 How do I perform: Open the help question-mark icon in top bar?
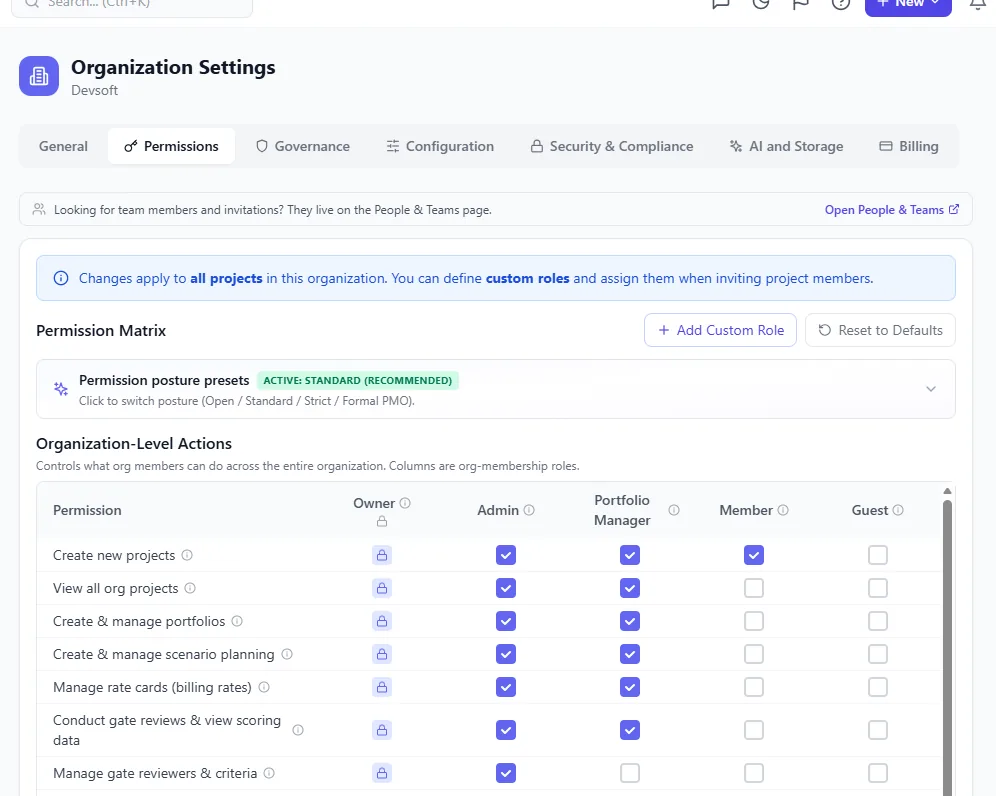point(841,3)
